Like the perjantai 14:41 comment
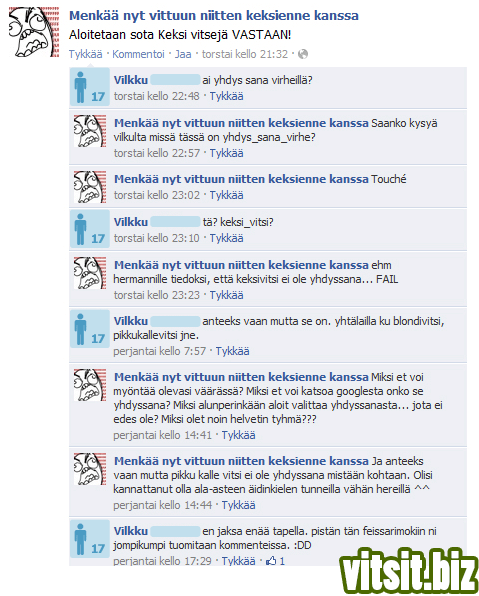Viewport: 479px width, 596px height. point(238,435)
